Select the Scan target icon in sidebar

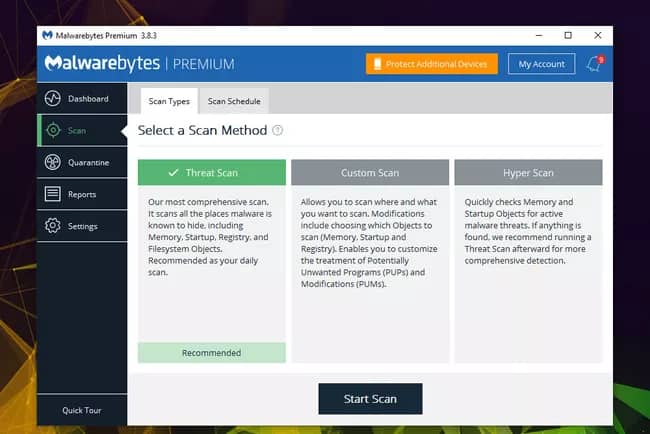pos(53,130)
